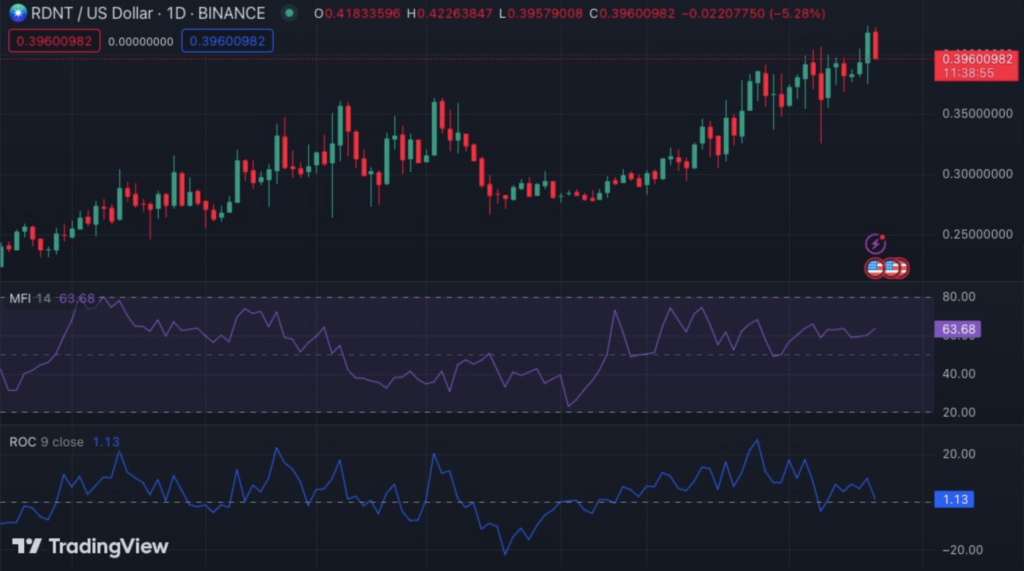Viewport: 1024px width, 571px height.
Task: Click the ROC legend value 1.13
Action: pyautogui.click(x=106, y=442)
